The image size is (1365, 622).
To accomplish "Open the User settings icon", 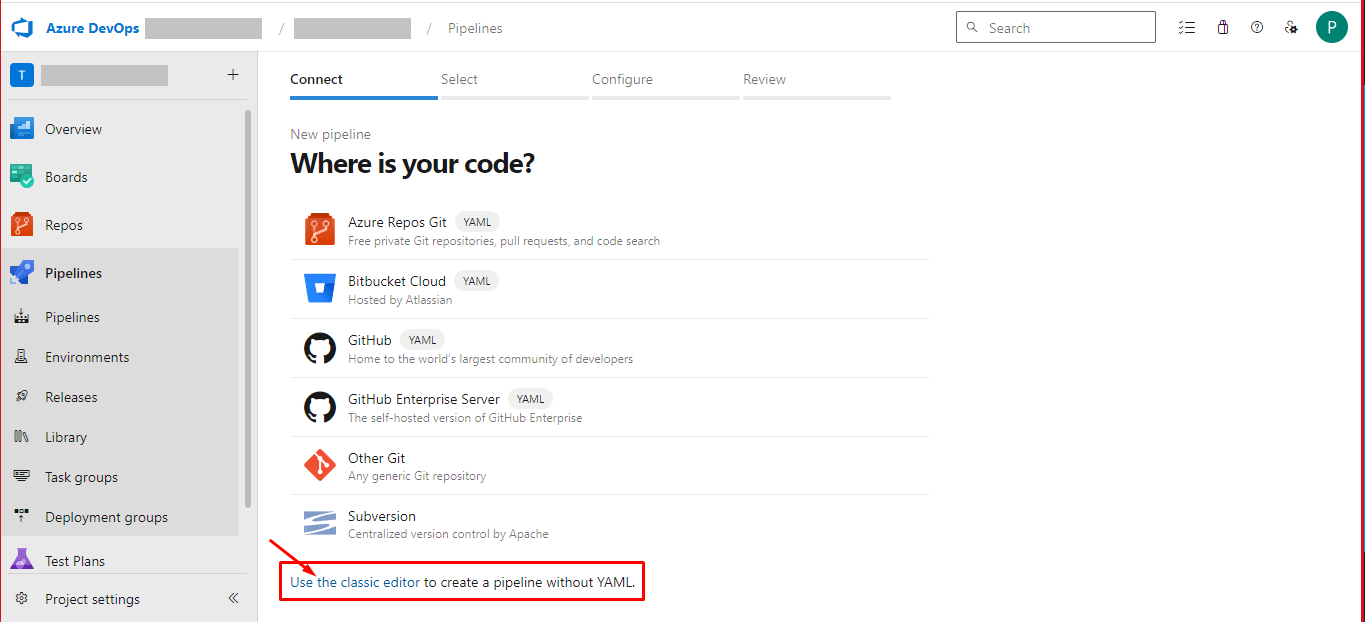I will point(1292,28).
